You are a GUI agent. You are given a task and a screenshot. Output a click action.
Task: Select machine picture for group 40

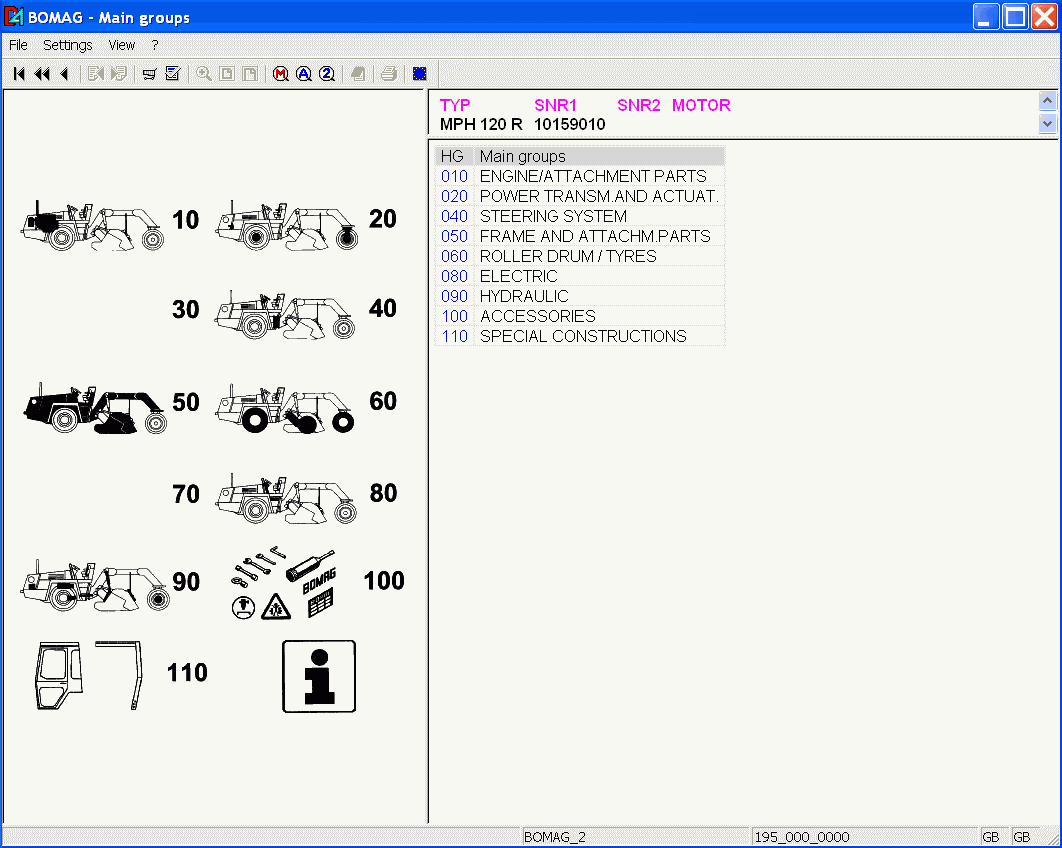285,315
